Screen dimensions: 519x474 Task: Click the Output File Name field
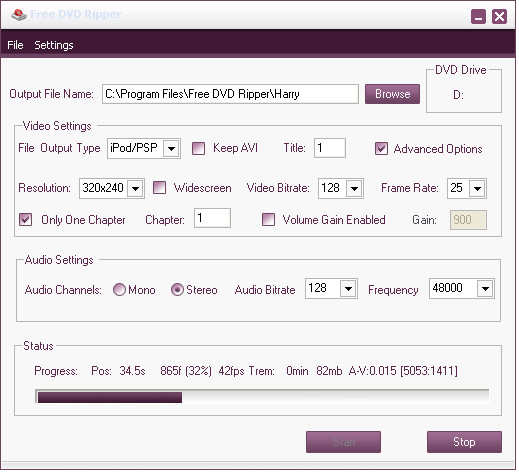coord(230,94)
